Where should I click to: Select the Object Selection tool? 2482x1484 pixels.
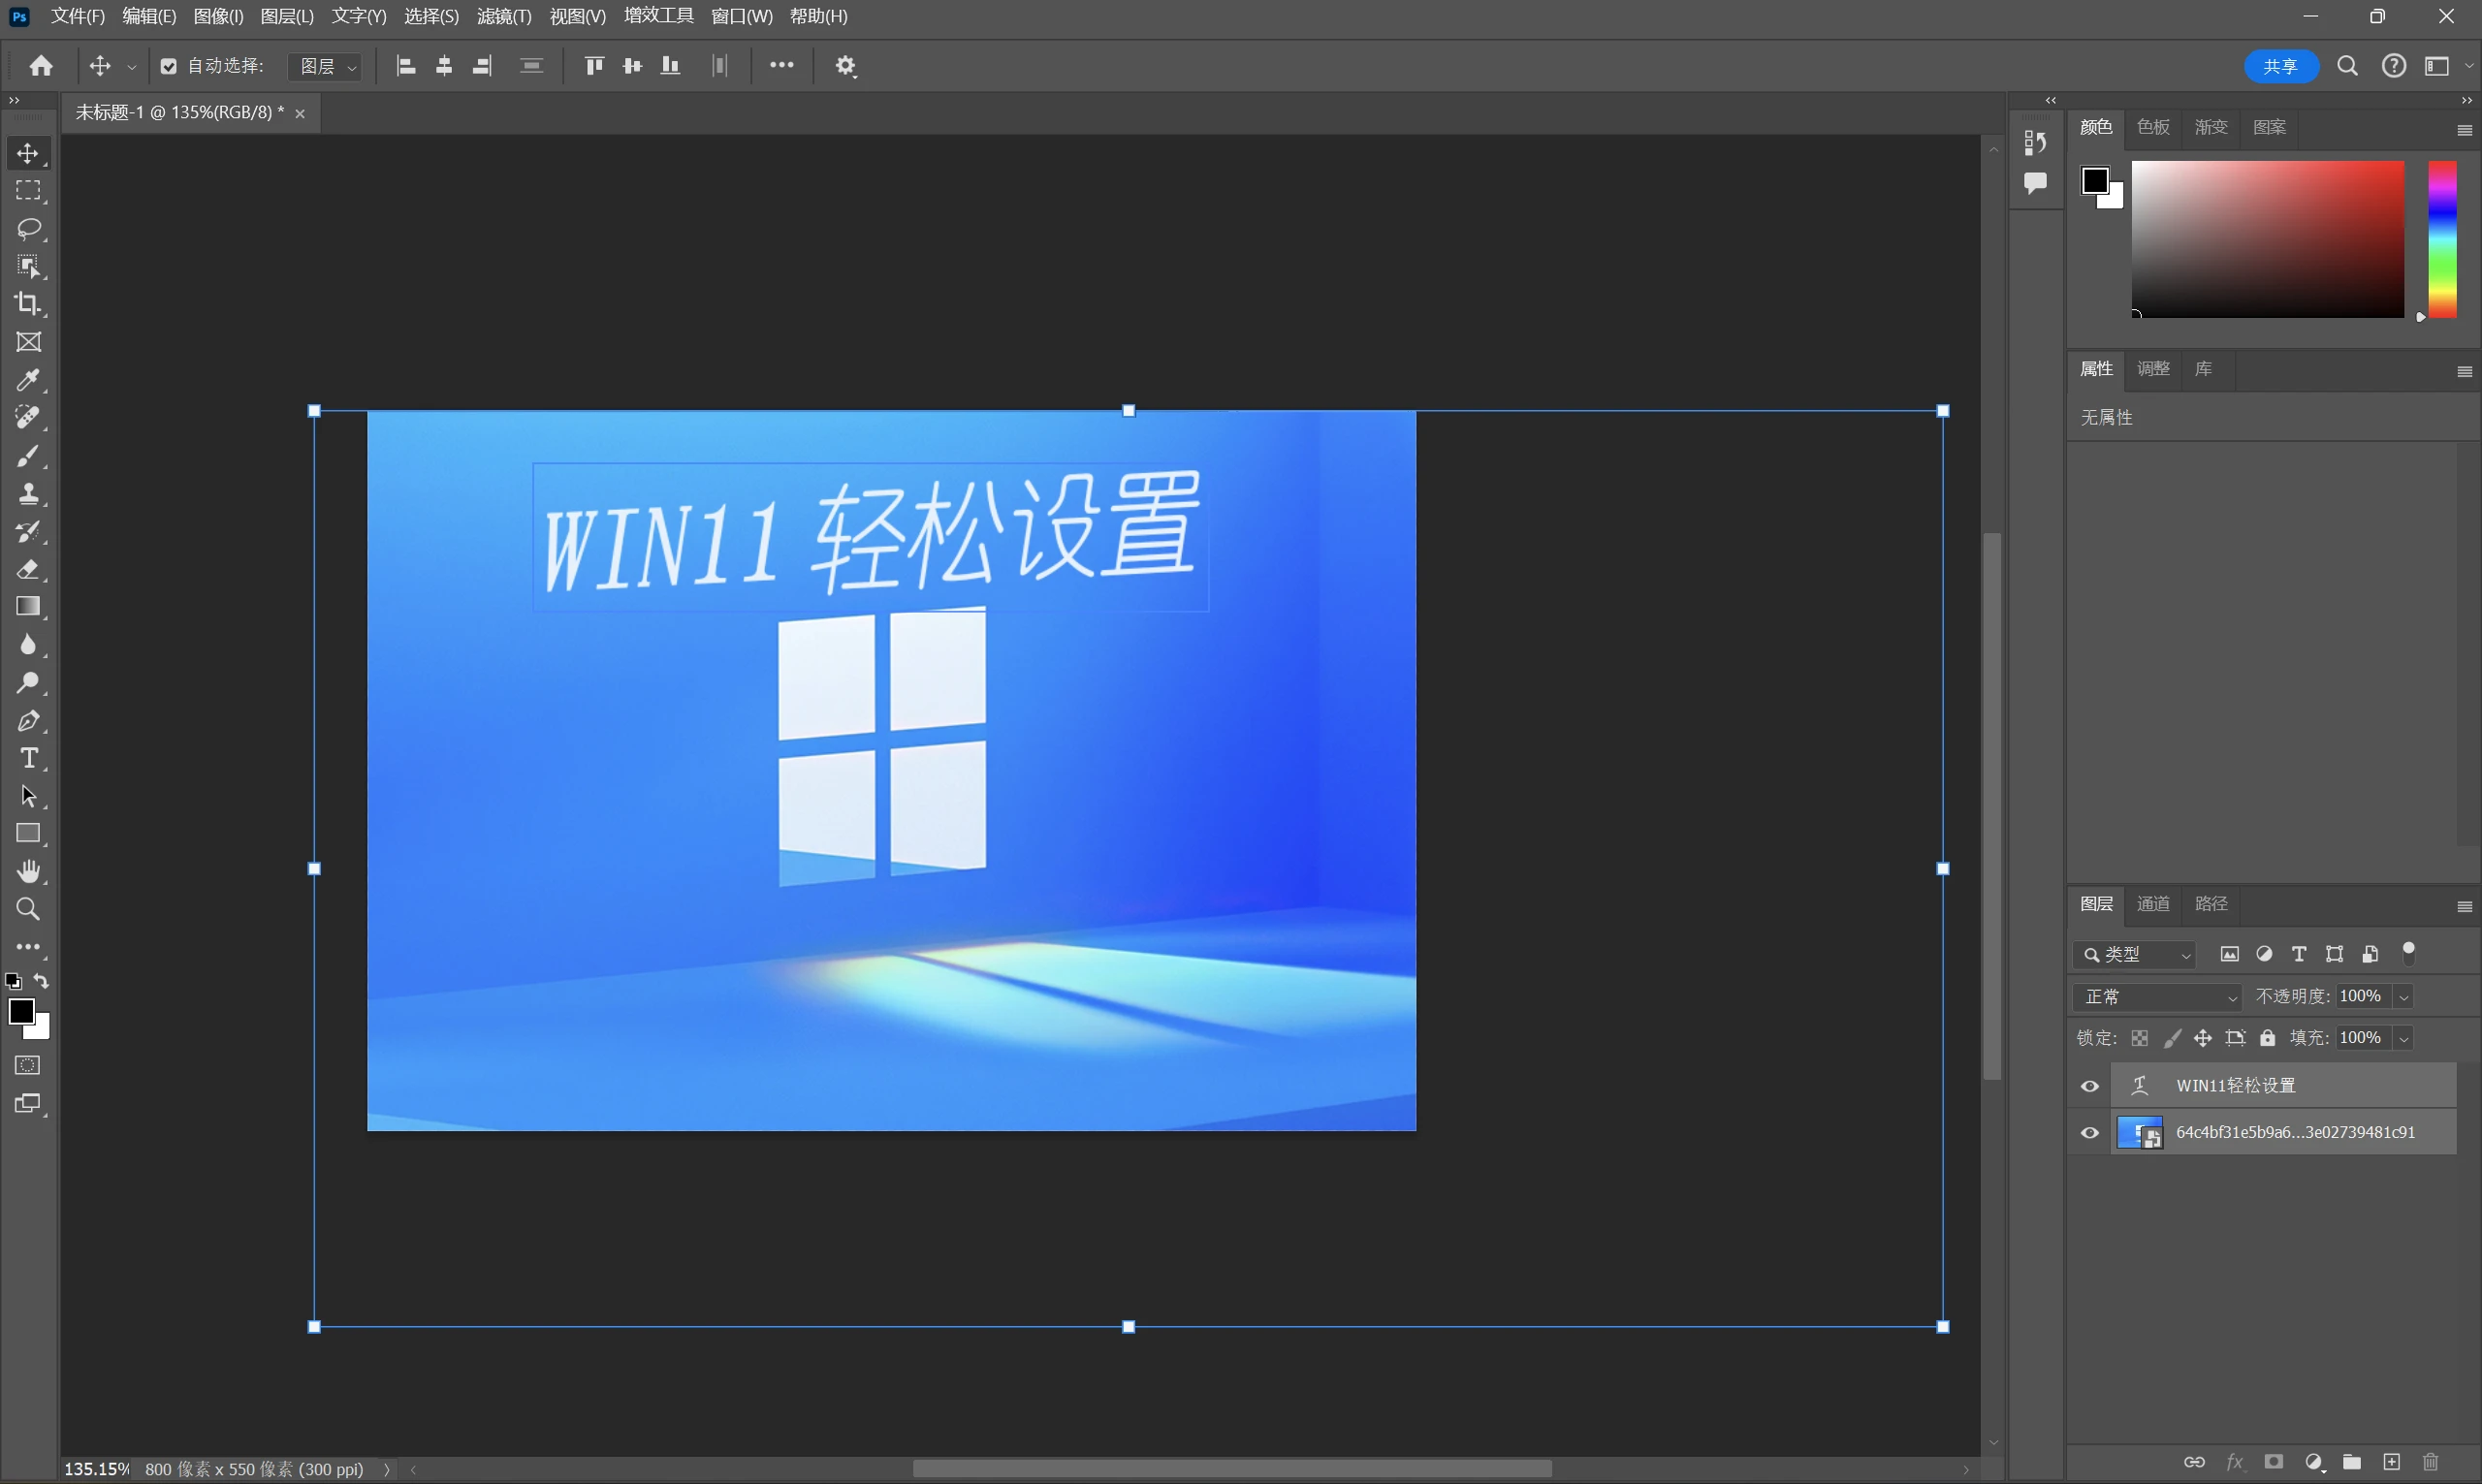coord(28,267)
